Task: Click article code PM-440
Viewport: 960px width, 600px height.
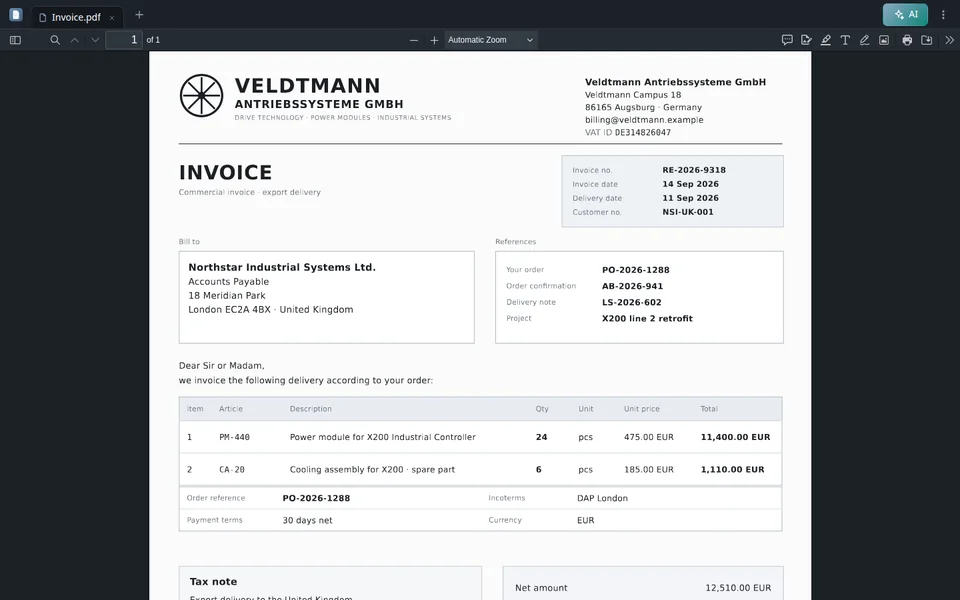Action: (x=234, y=437)
